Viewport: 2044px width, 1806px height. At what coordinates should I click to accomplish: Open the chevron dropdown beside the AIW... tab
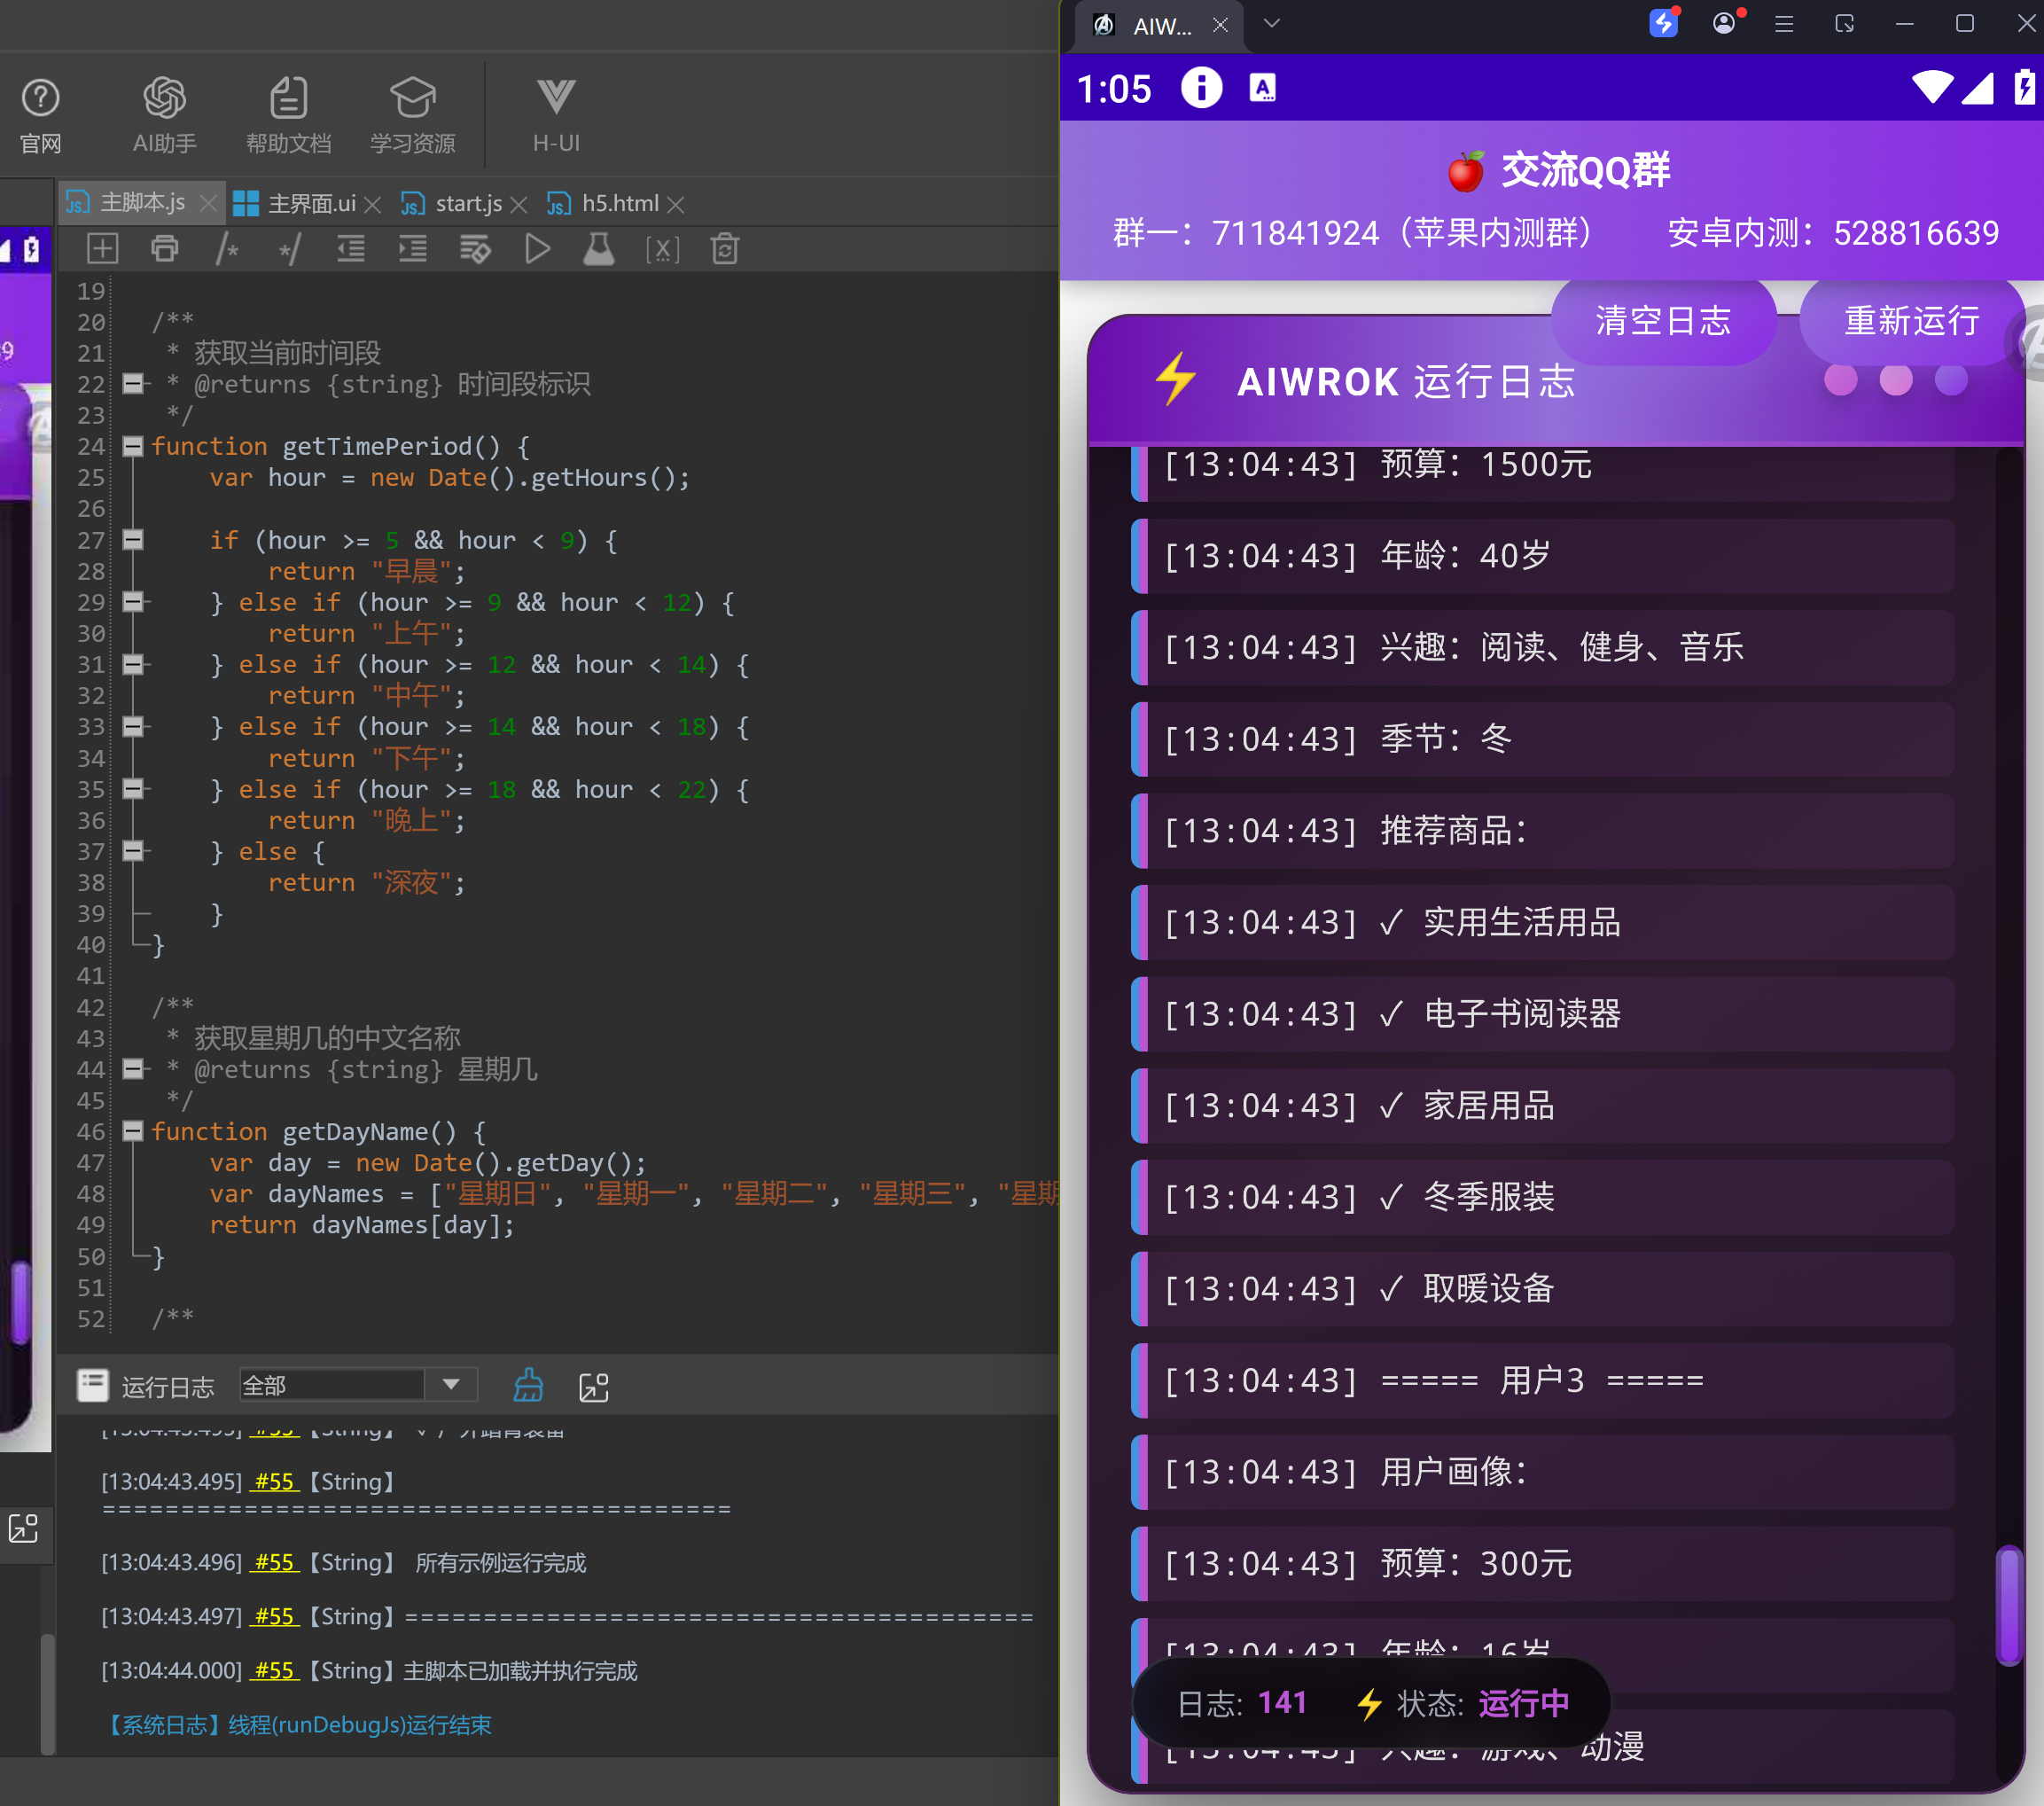tap(1271, 23)
